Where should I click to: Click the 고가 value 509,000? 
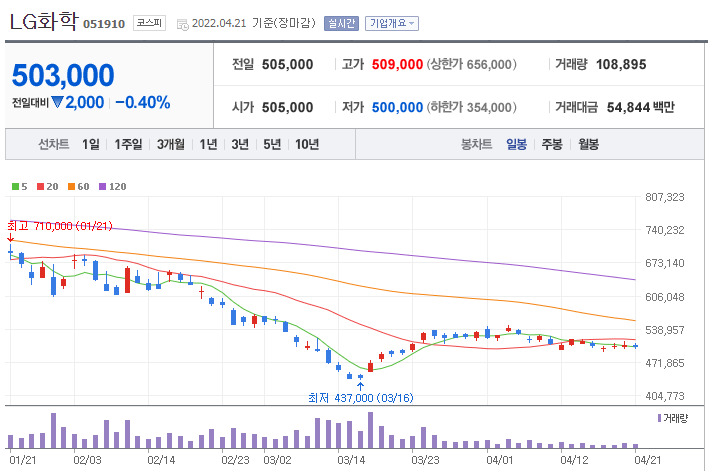point(397,65)
